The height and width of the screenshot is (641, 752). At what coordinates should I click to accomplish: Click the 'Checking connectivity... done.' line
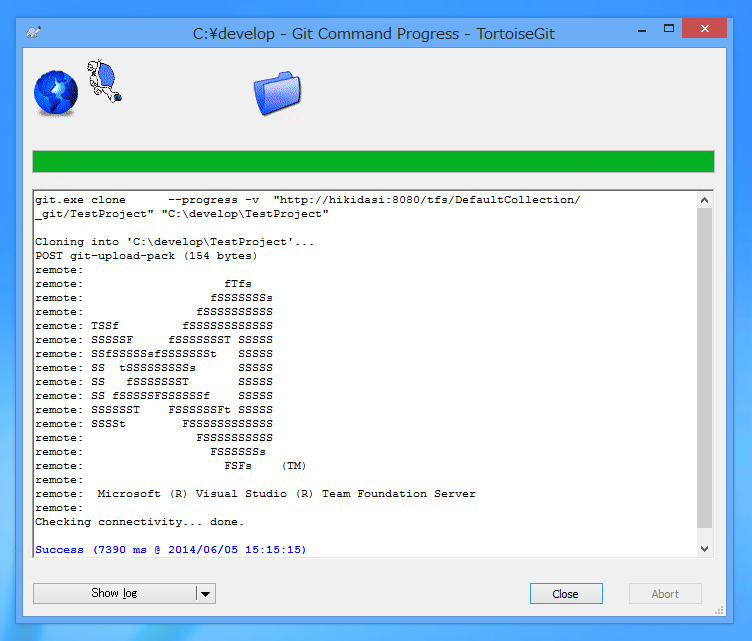click(x=140, y=522)
